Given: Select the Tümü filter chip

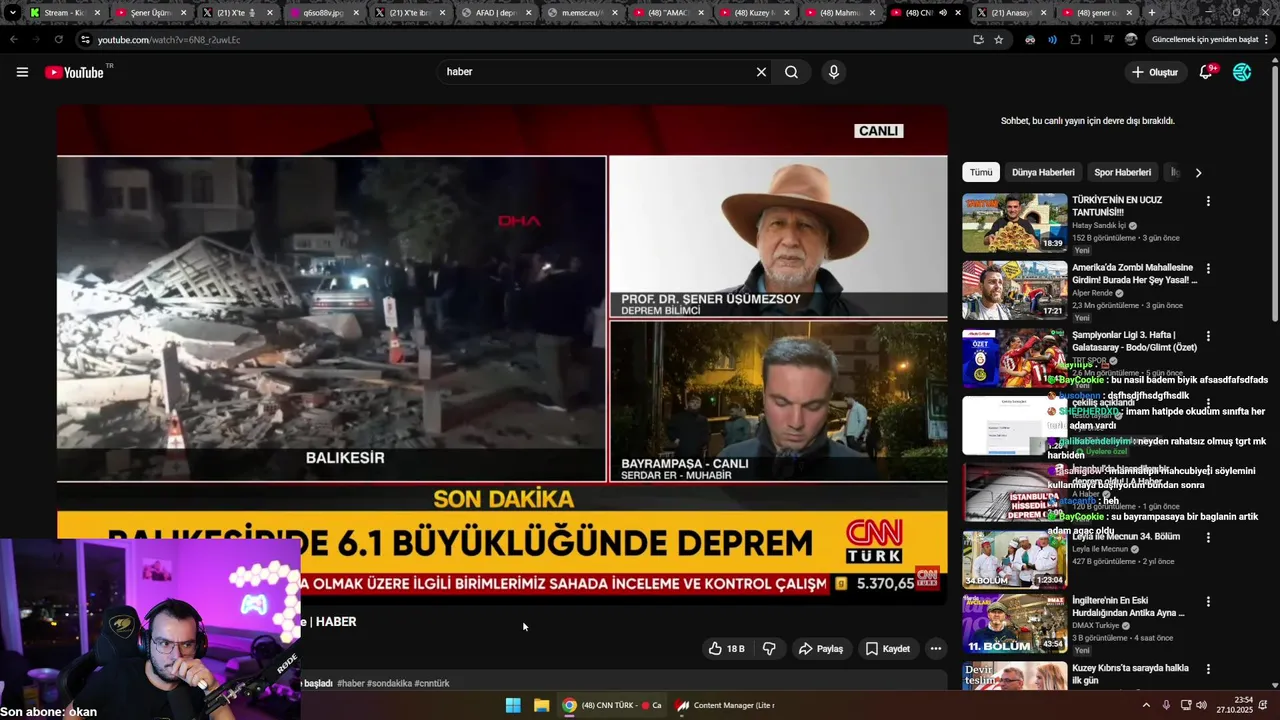Looking at the screenshot, I should pyautogui.click(x=981, y=172).
